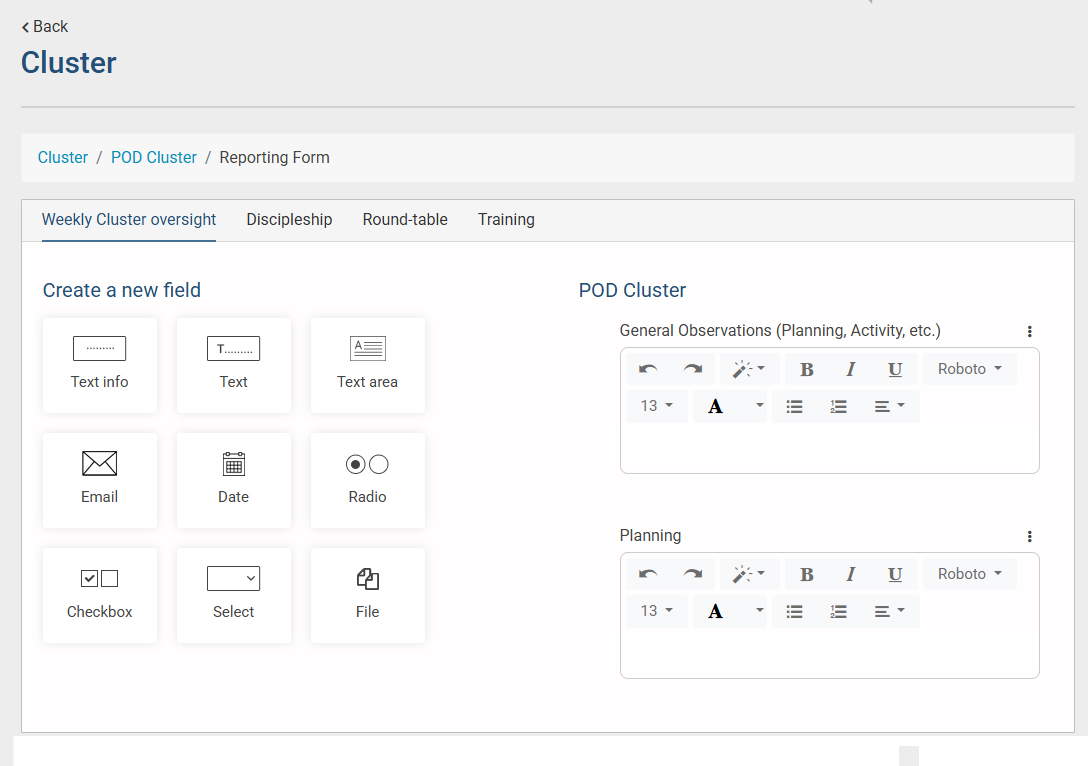Click redo in Planning editor
The image size is (1088, 766).
pos(693,574)
